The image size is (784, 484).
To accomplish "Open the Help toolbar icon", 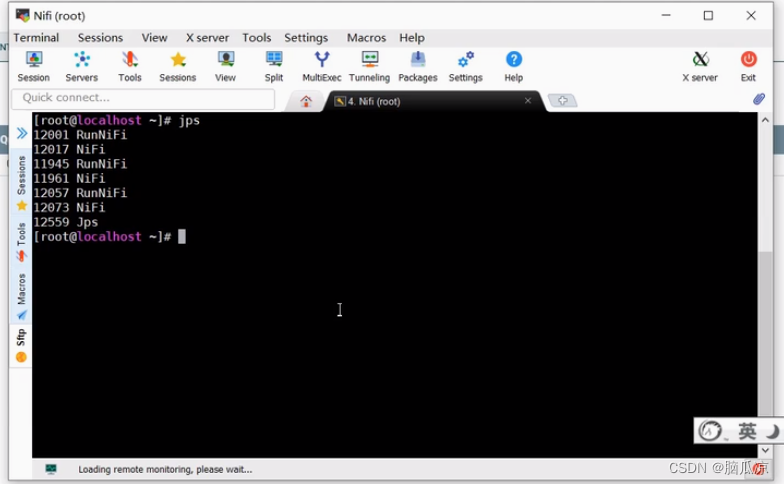I will 514,66.
